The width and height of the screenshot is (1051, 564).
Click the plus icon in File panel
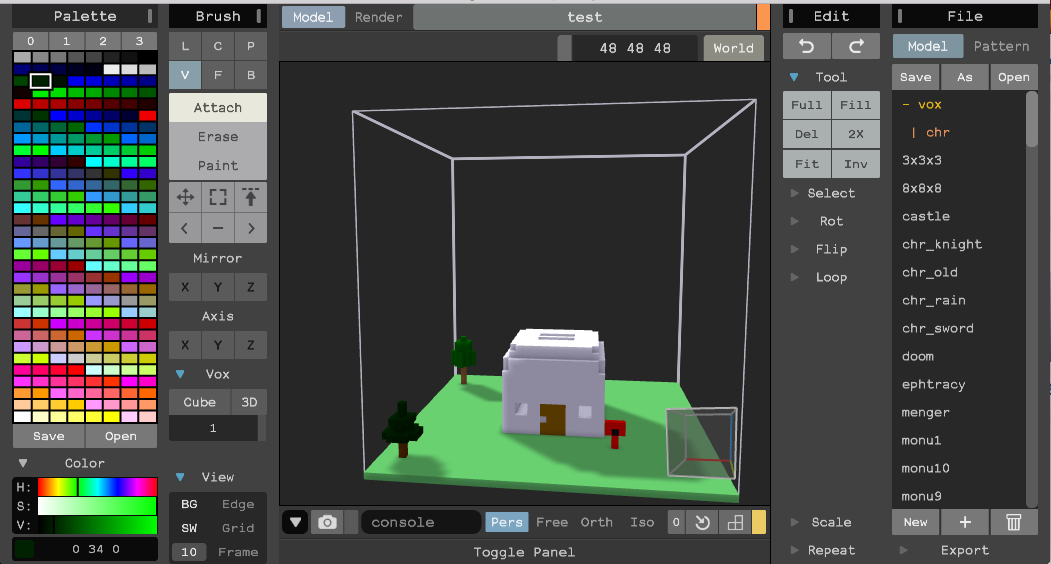(965, 522)
